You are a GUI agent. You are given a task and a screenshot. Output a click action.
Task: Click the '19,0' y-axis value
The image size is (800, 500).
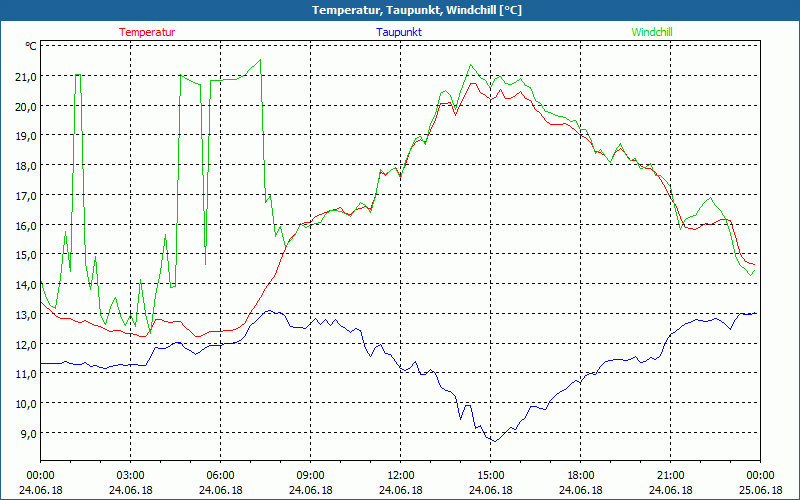pos(27,136)
